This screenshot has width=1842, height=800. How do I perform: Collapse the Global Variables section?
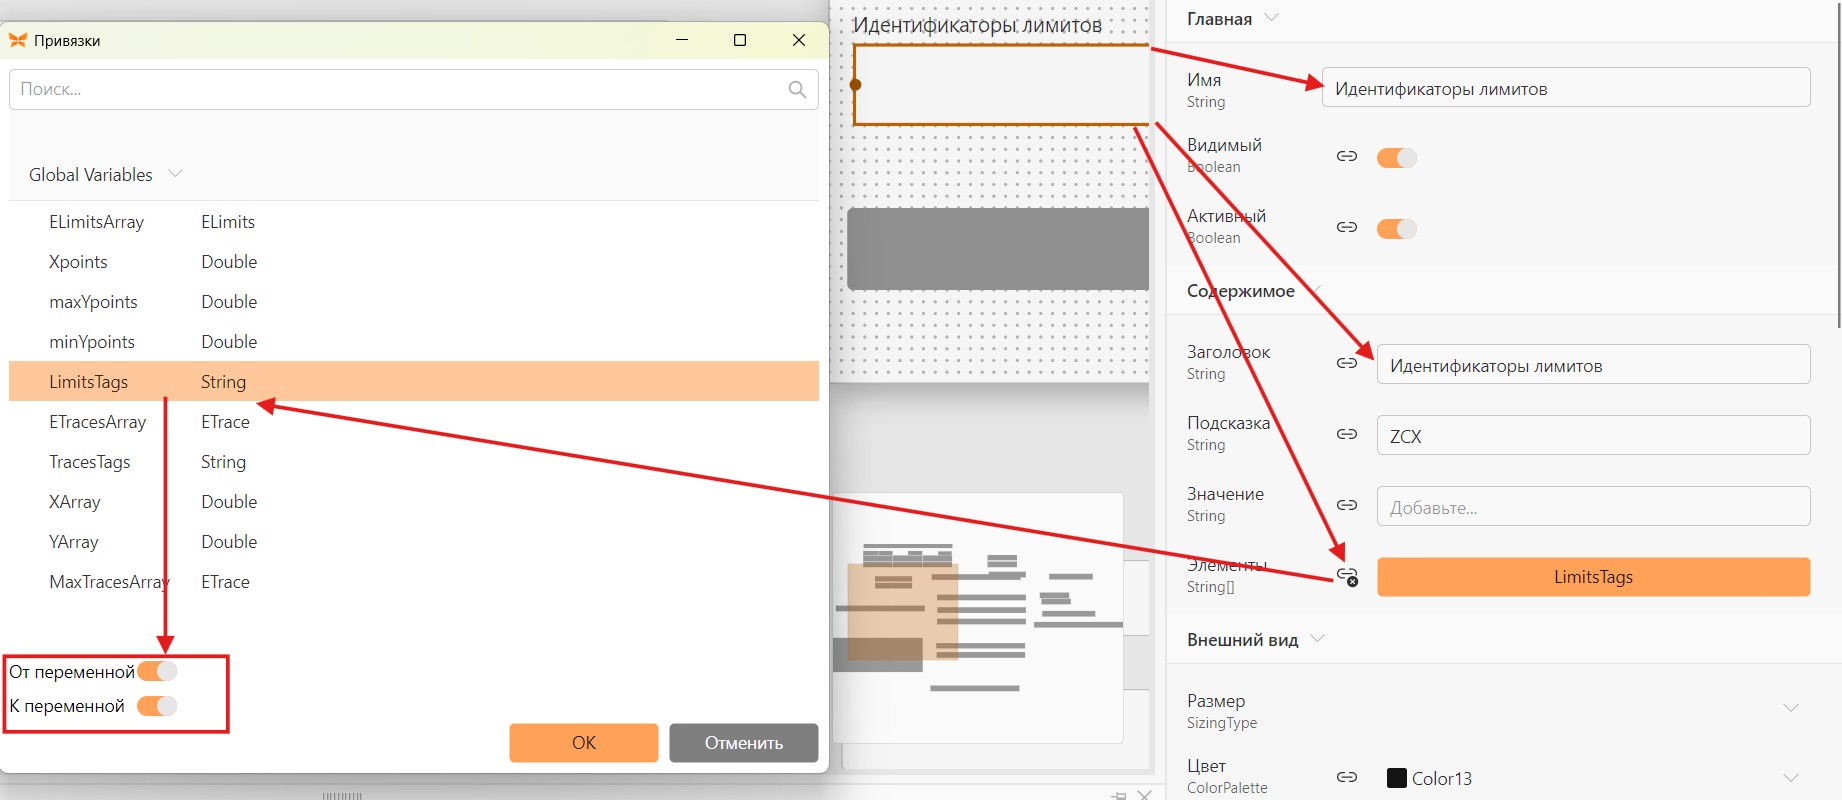(x=176, y=174)
